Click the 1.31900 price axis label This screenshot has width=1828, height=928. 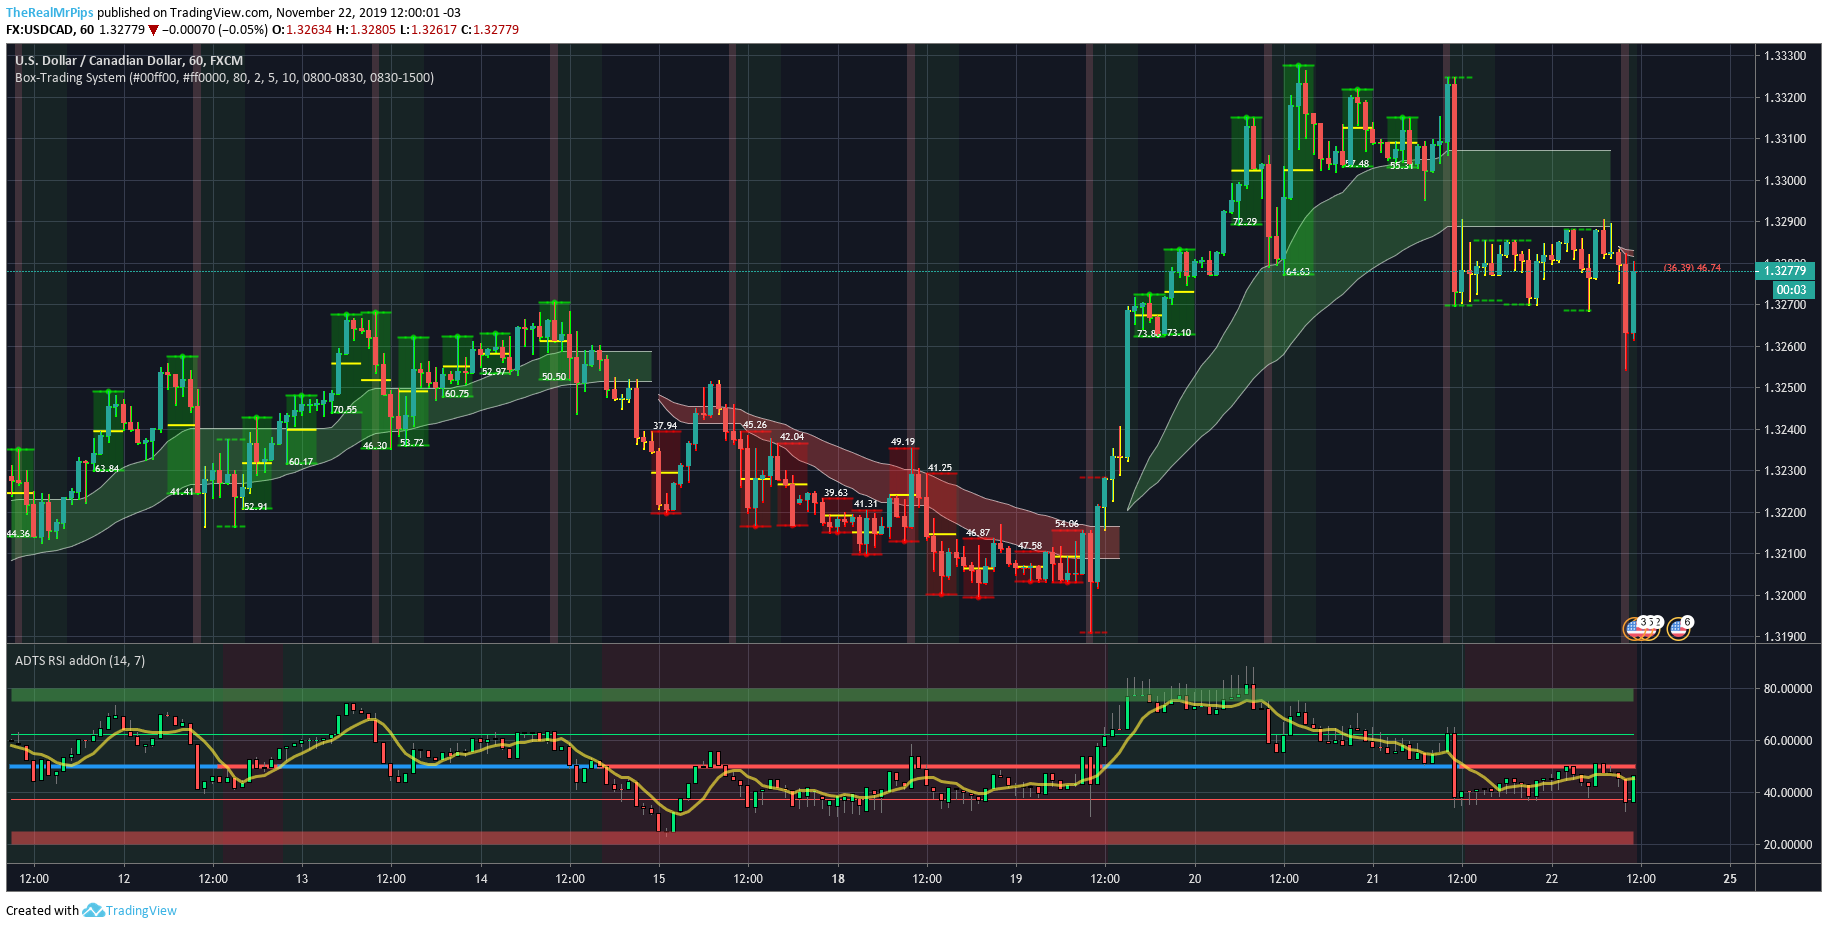pos(1785,637)
